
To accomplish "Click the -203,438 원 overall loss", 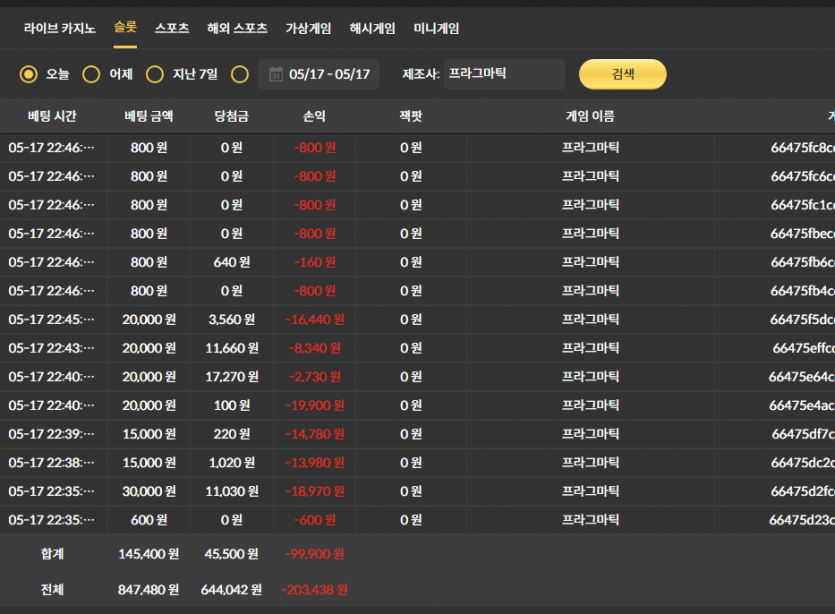I will tap(315, 590).
